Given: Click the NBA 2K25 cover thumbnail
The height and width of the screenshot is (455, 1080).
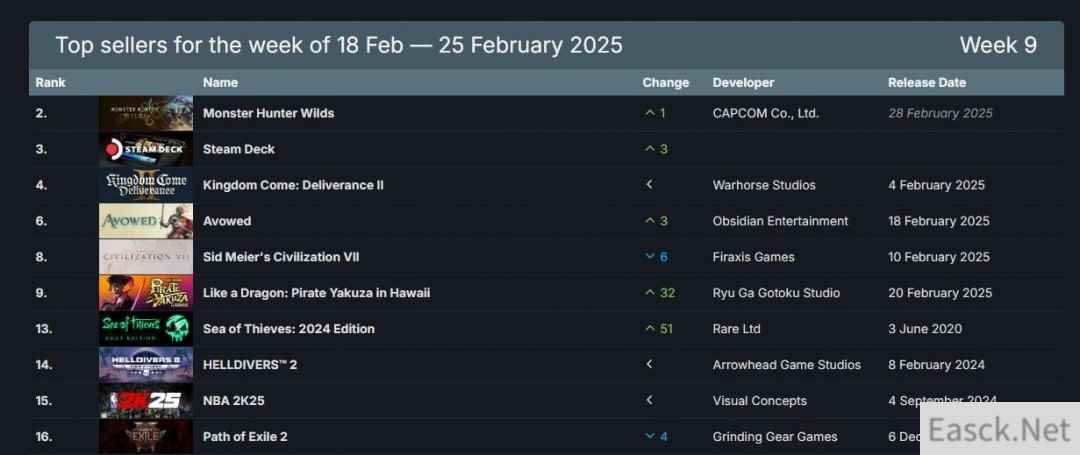Looking at the screenshot, I should point(146,401).
